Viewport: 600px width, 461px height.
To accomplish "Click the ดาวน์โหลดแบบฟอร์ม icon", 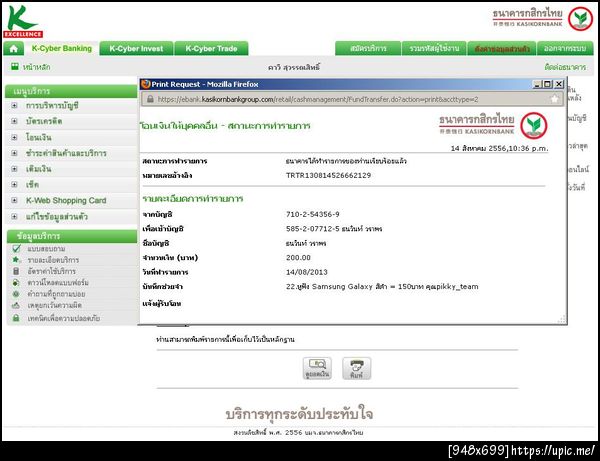I will click(16, 283).
